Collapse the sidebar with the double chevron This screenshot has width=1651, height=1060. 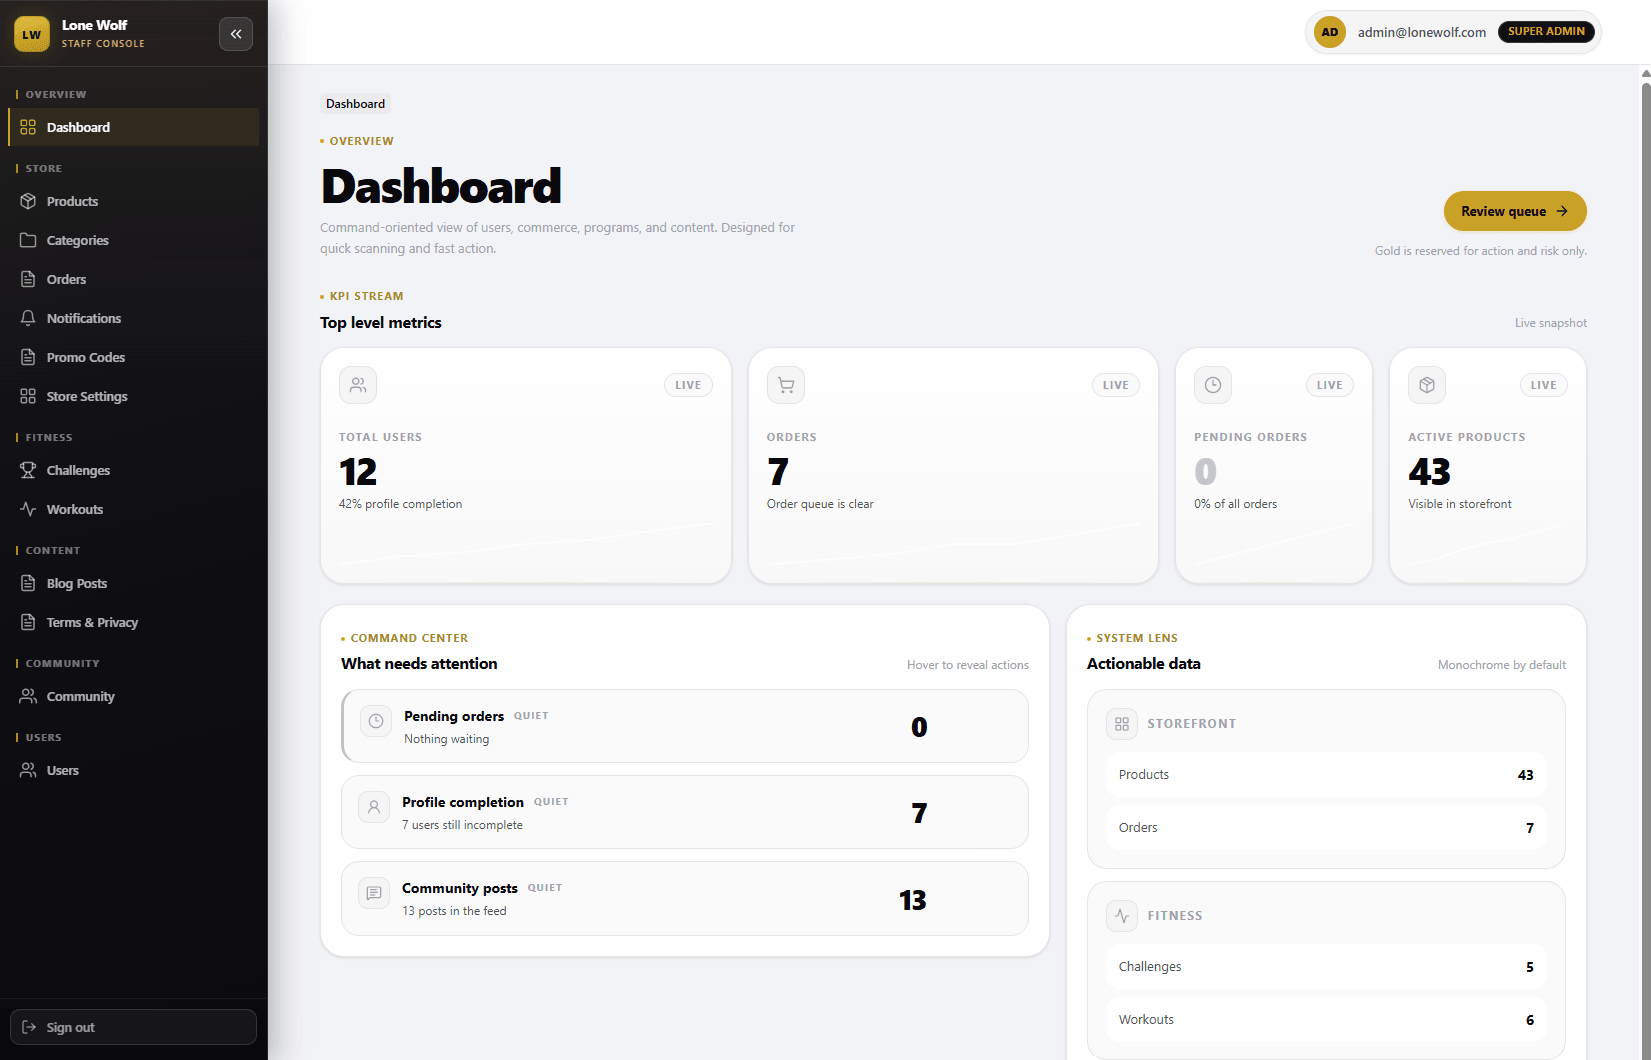(236, 34)
